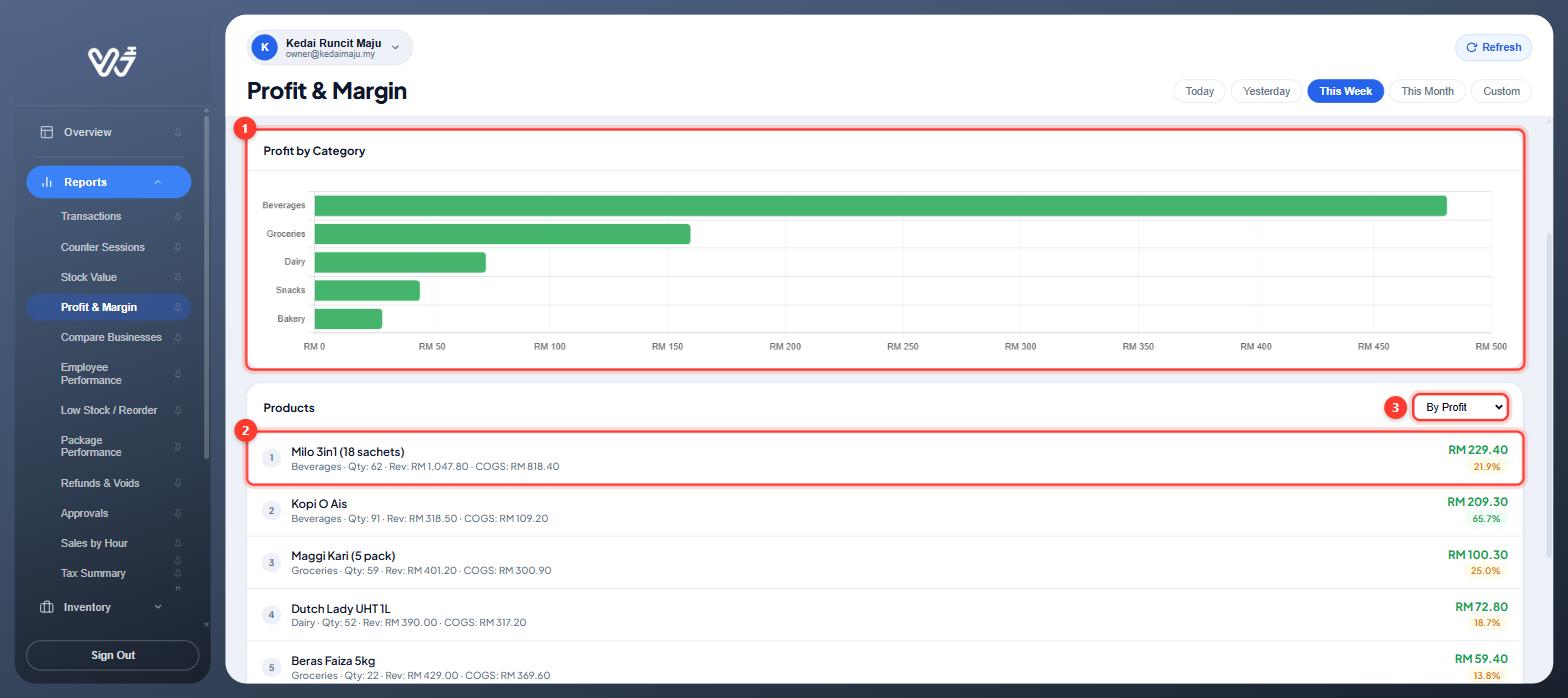Click the Sign Out button

(x=112, y=655)
